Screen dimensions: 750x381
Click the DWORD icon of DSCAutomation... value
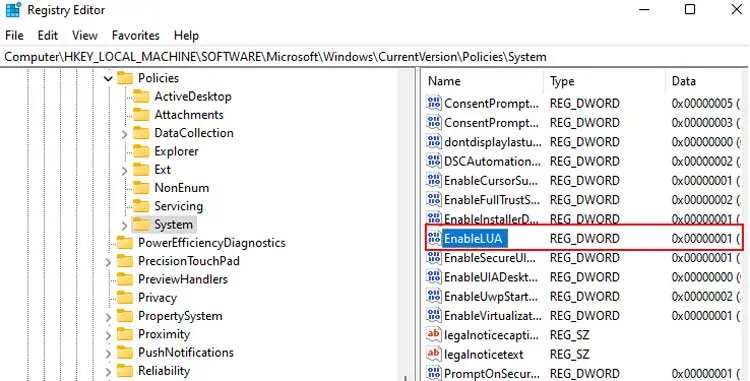coord(434,161)
